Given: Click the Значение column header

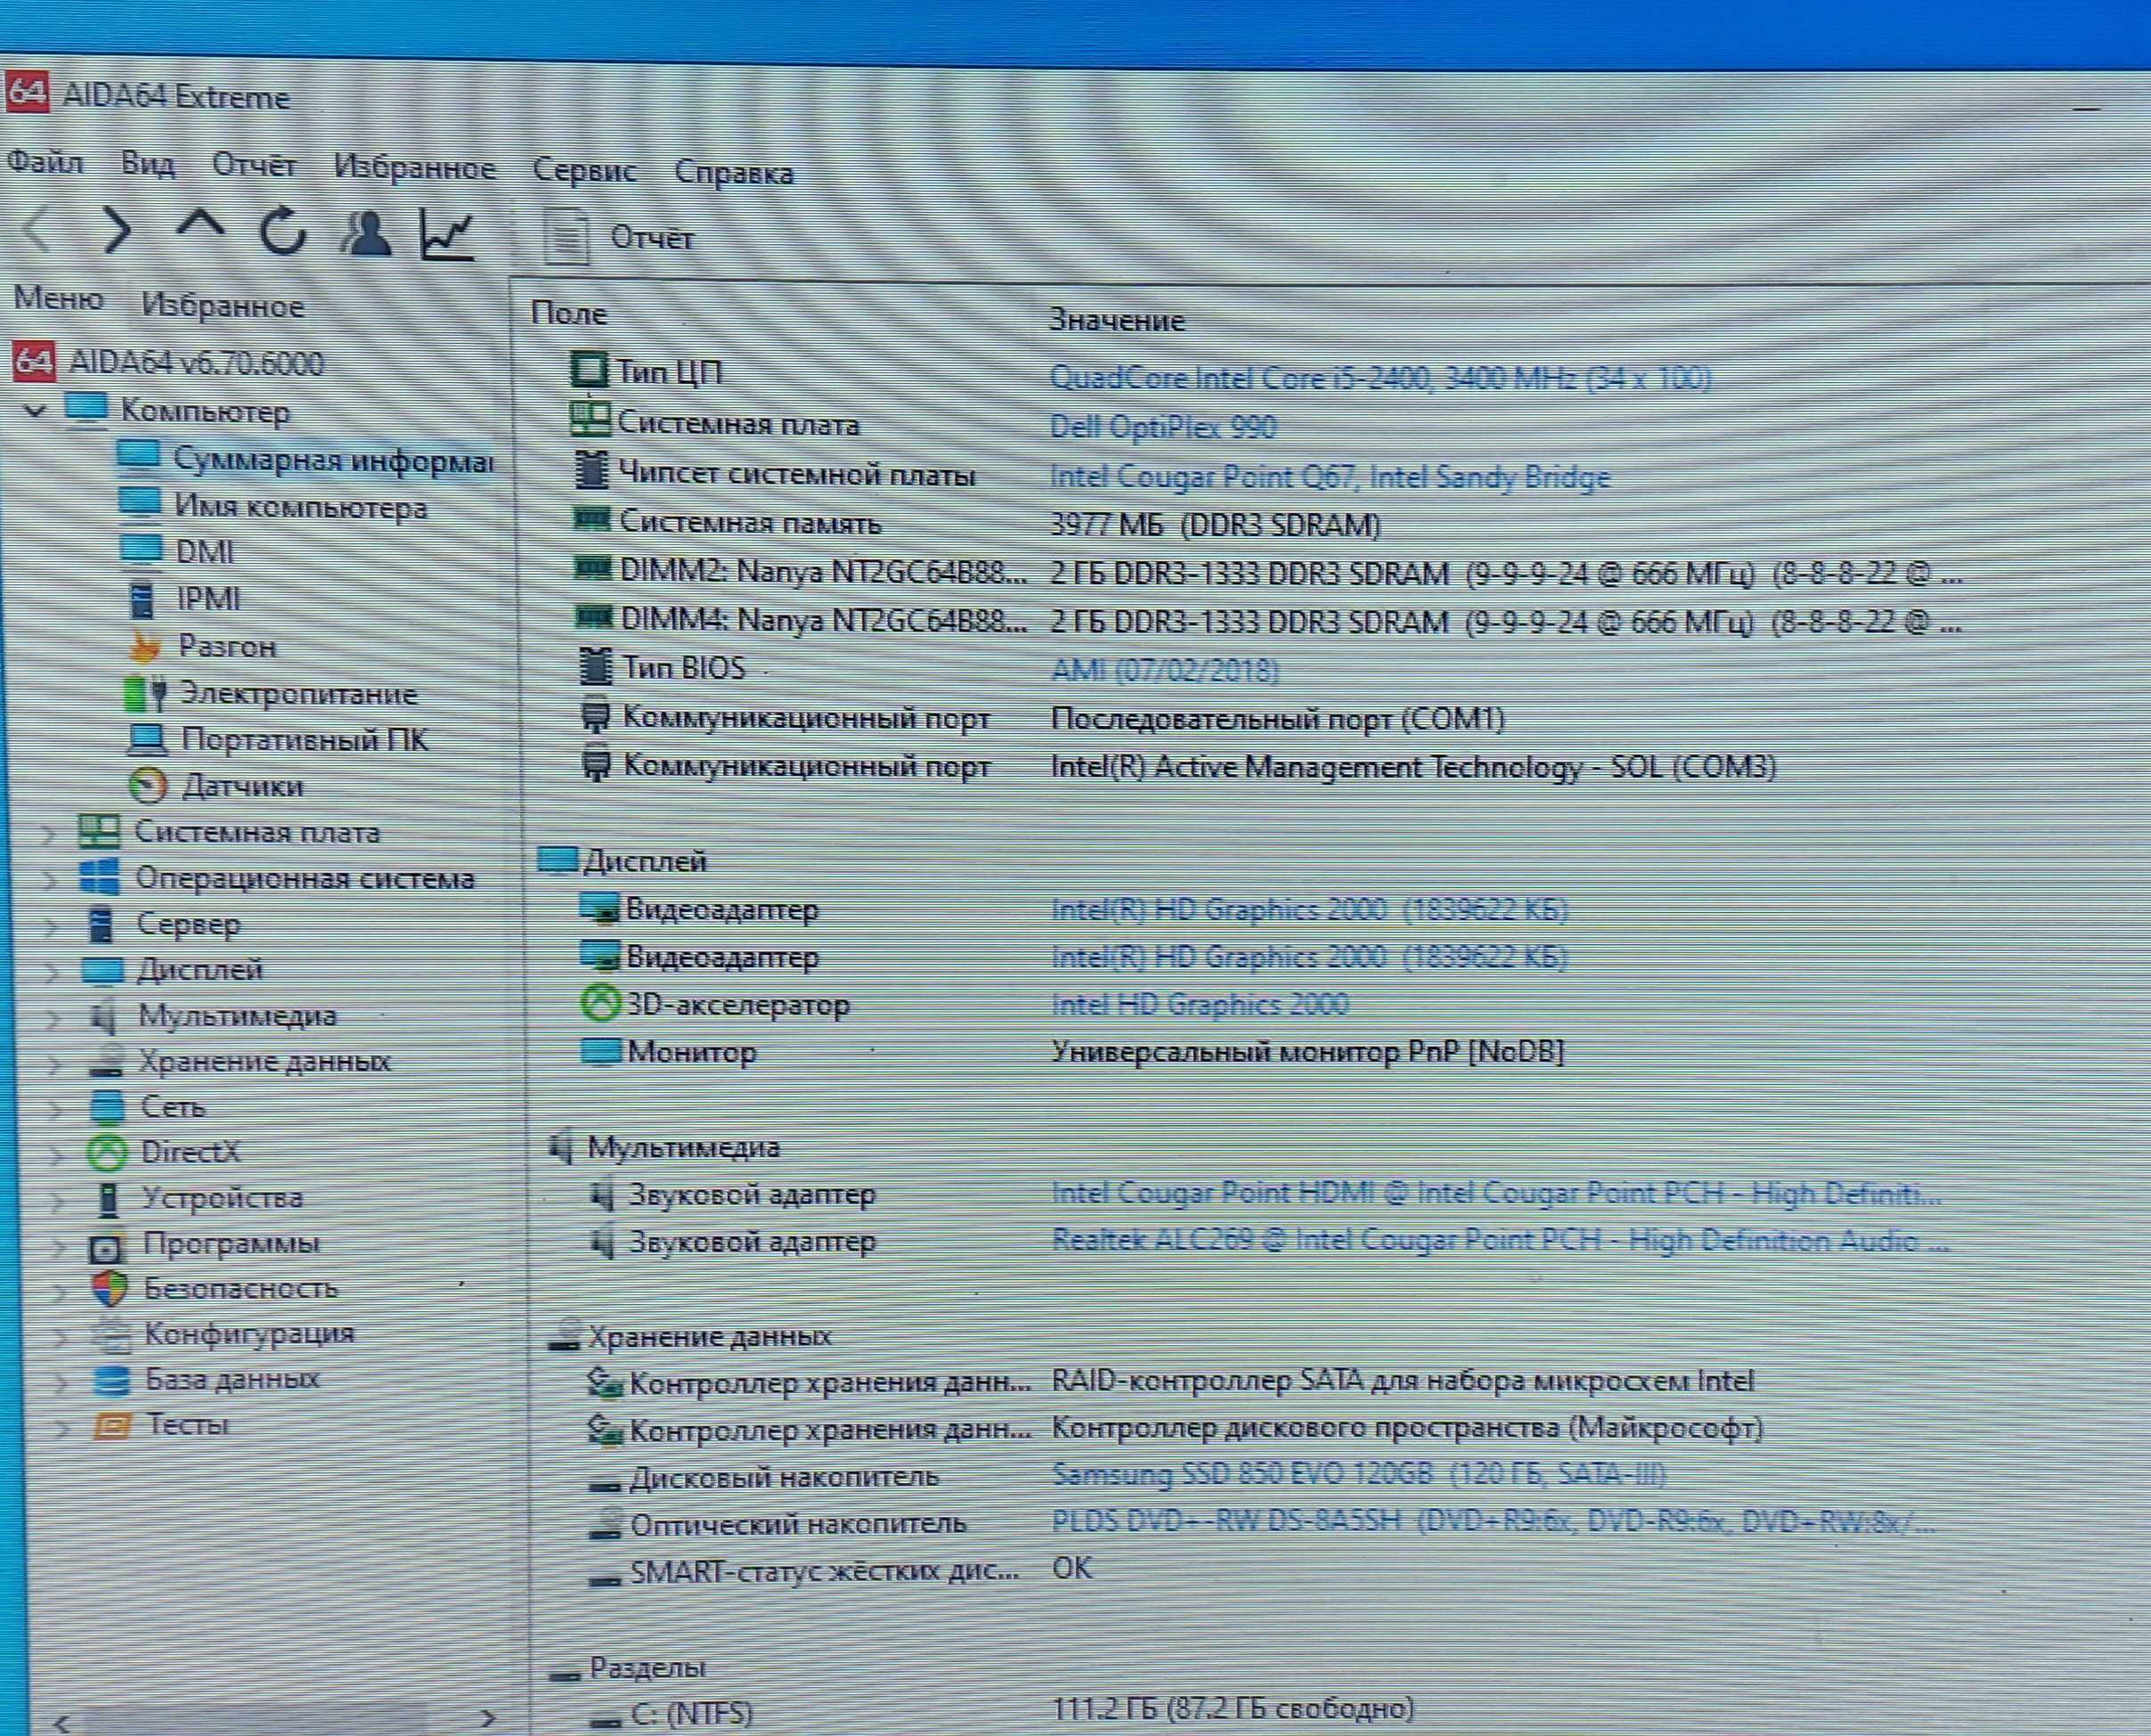Looking at the screenshot, I should point(1116,320).
